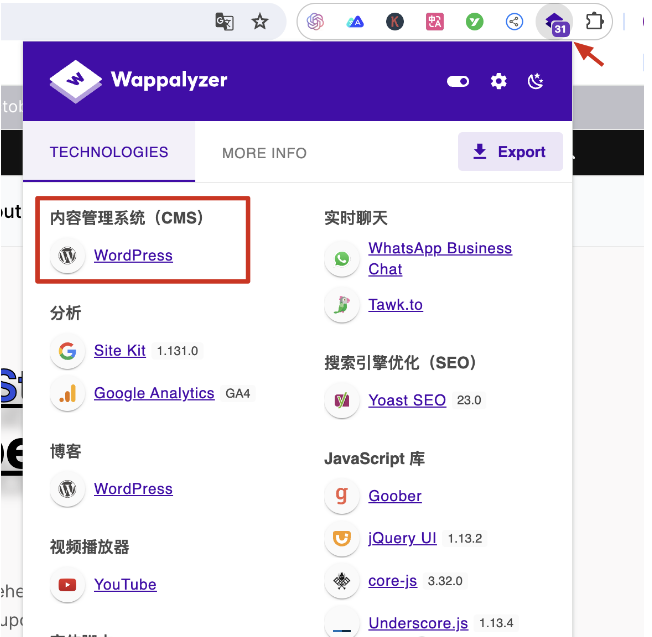Click the Wappalyzer extension icon with badge 31
This screenshot has width=652, height=637.
point(556,22)
